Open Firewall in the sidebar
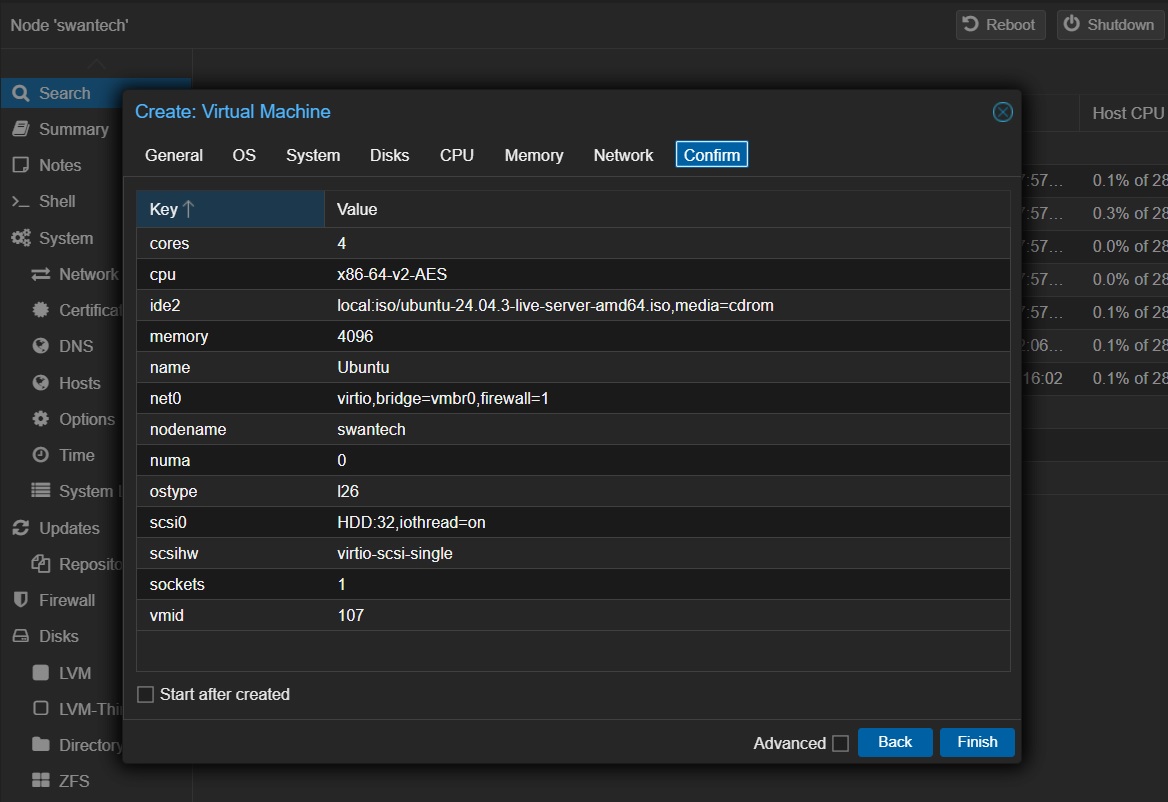 pos(67,600)
